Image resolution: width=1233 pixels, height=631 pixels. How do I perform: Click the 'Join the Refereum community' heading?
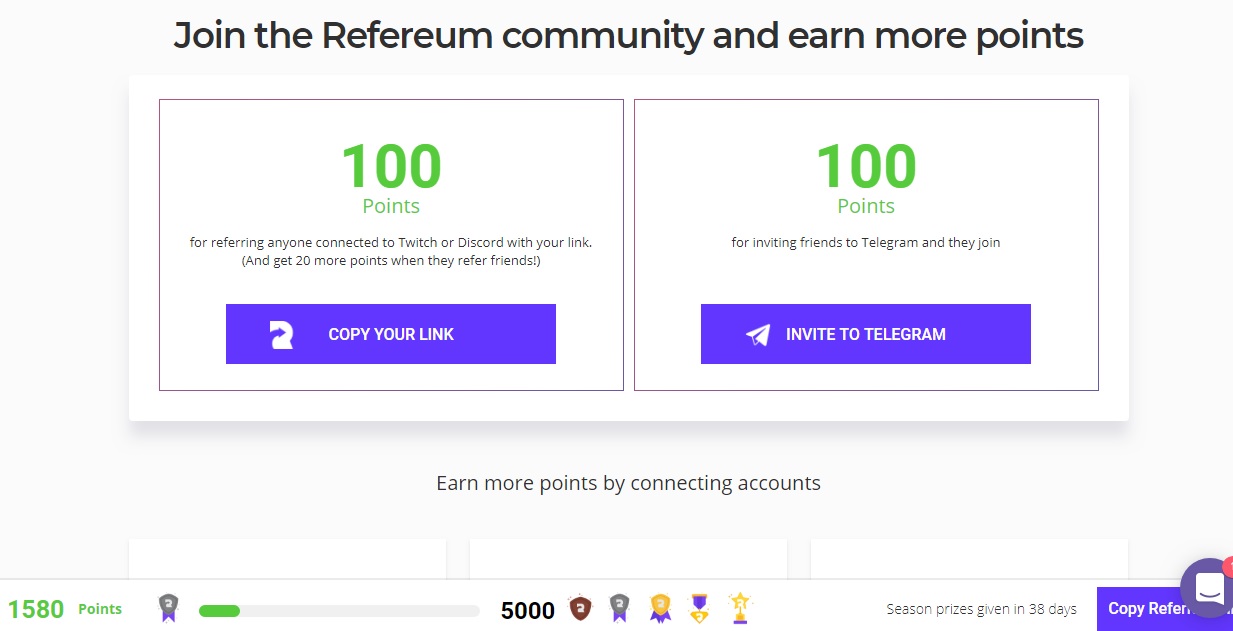point(628,36)
